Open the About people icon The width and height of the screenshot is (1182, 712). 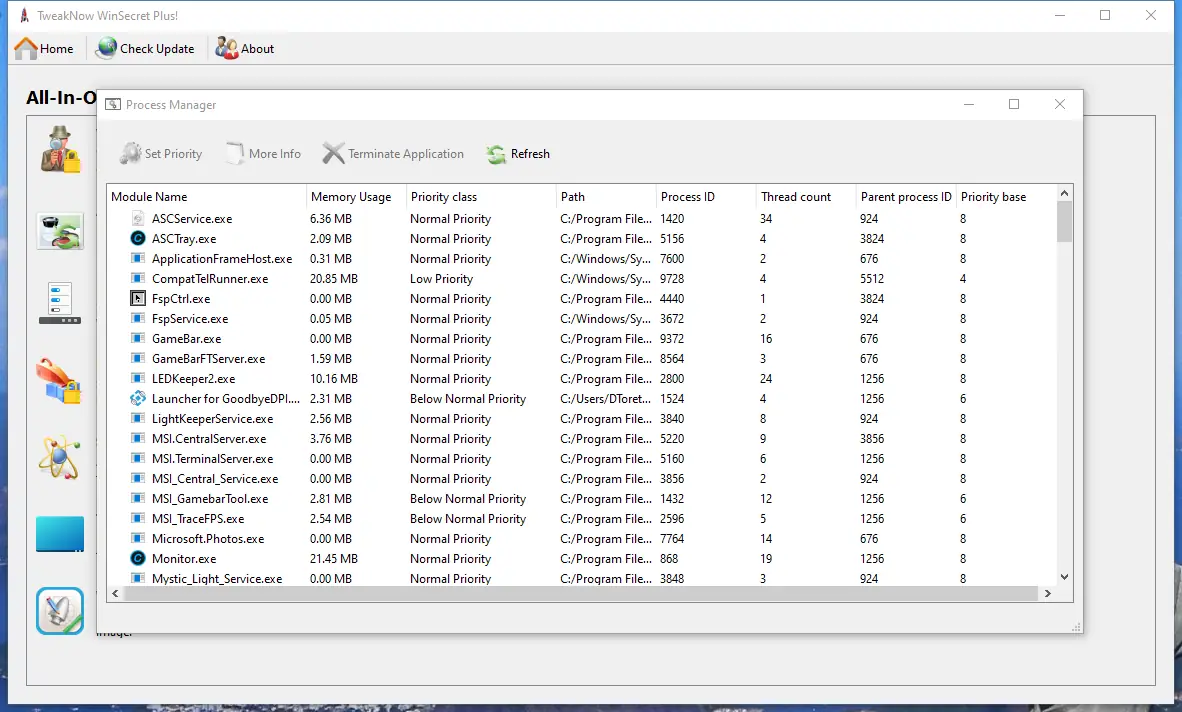[226, 48]
